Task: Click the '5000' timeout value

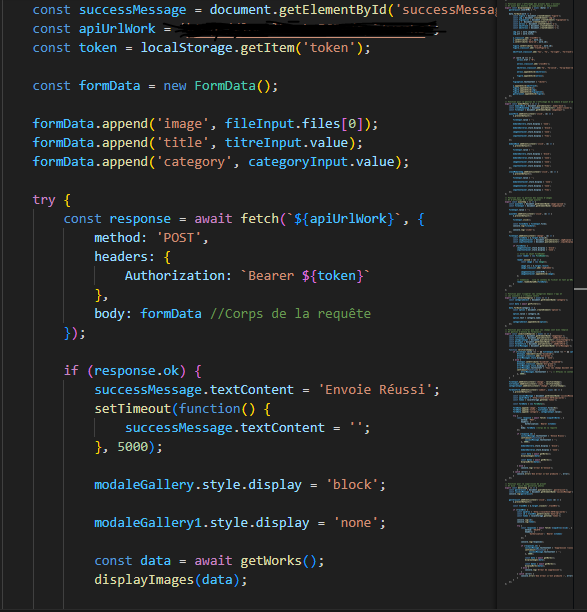Action: 132,447
